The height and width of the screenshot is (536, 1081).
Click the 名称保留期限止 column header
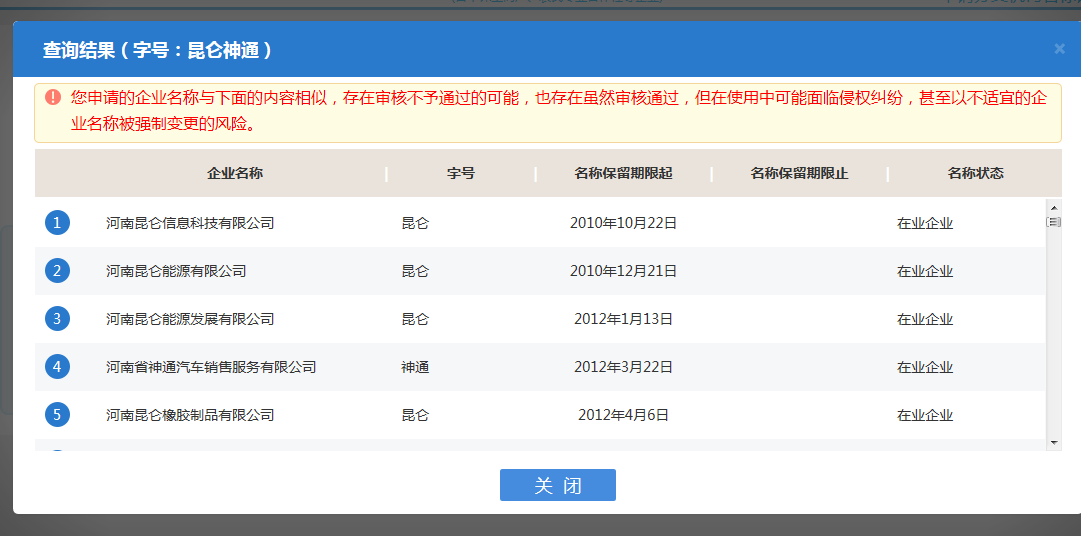(x=799, y=173)
